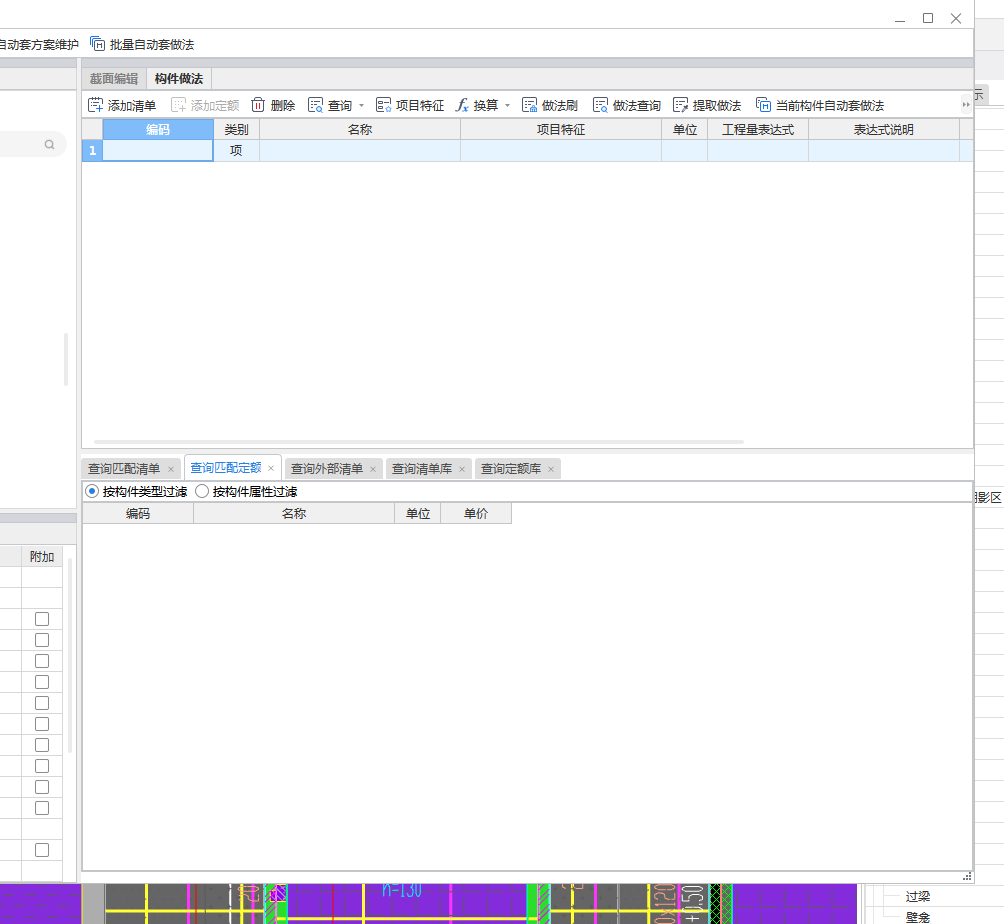Click the 提取做法 icon
Viewport: 1004px width, 924px height.
point(680,105)
